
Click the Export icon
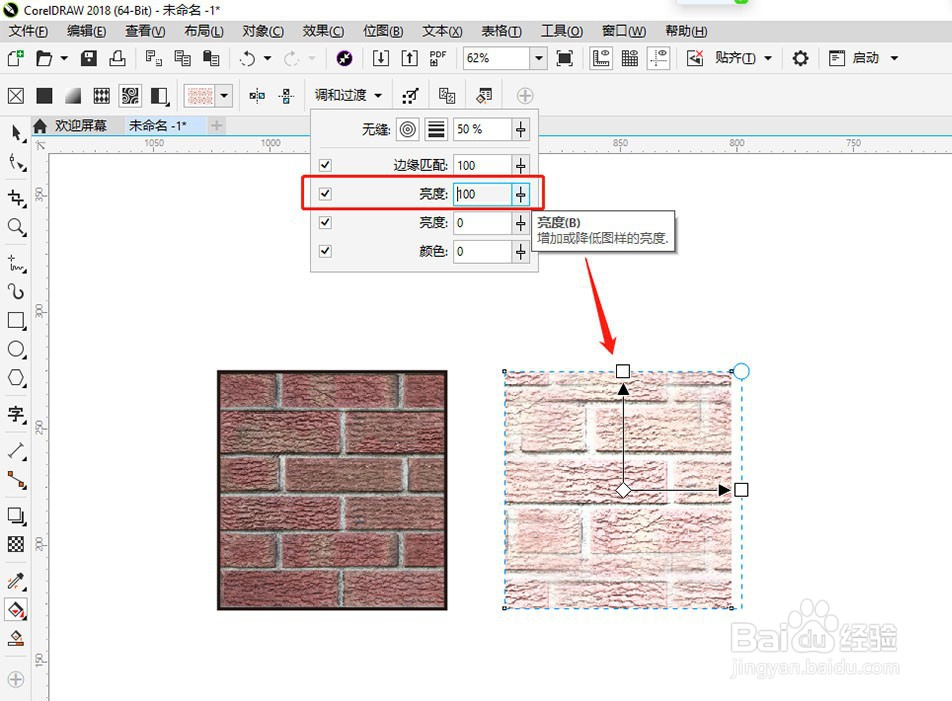410,58
